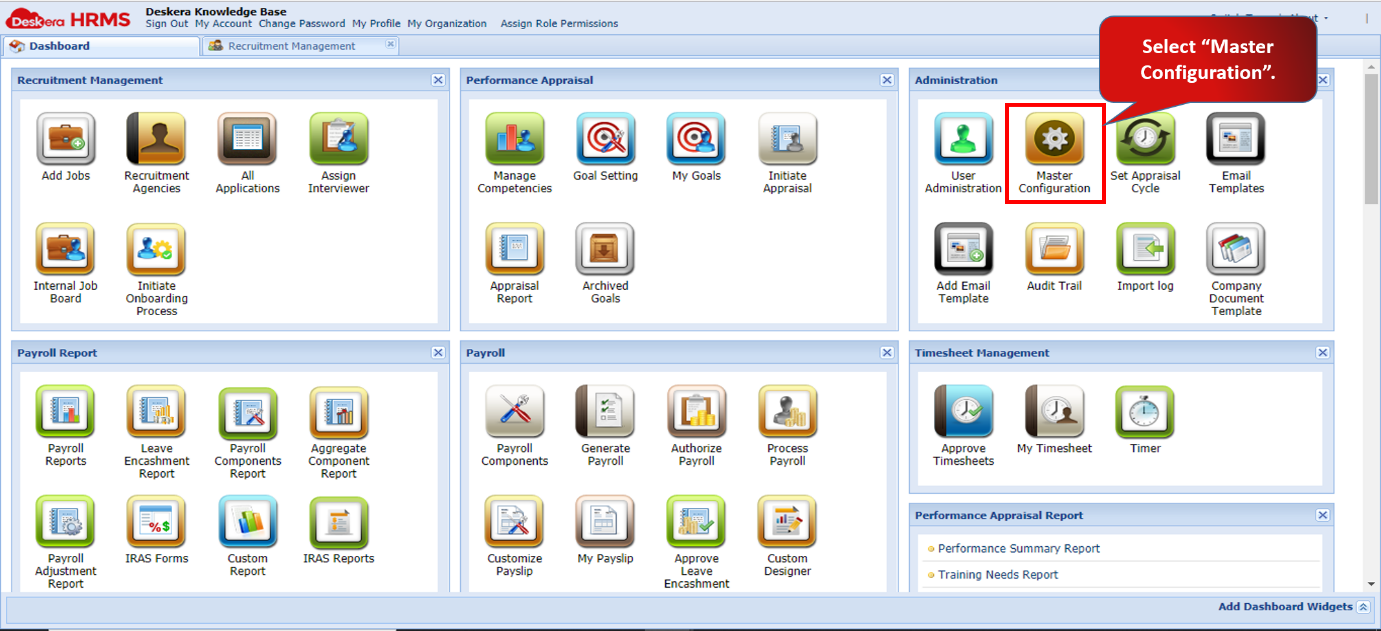Open the Import log icon
Viewport: 1381px width, 631px height.
[1145, 252]
